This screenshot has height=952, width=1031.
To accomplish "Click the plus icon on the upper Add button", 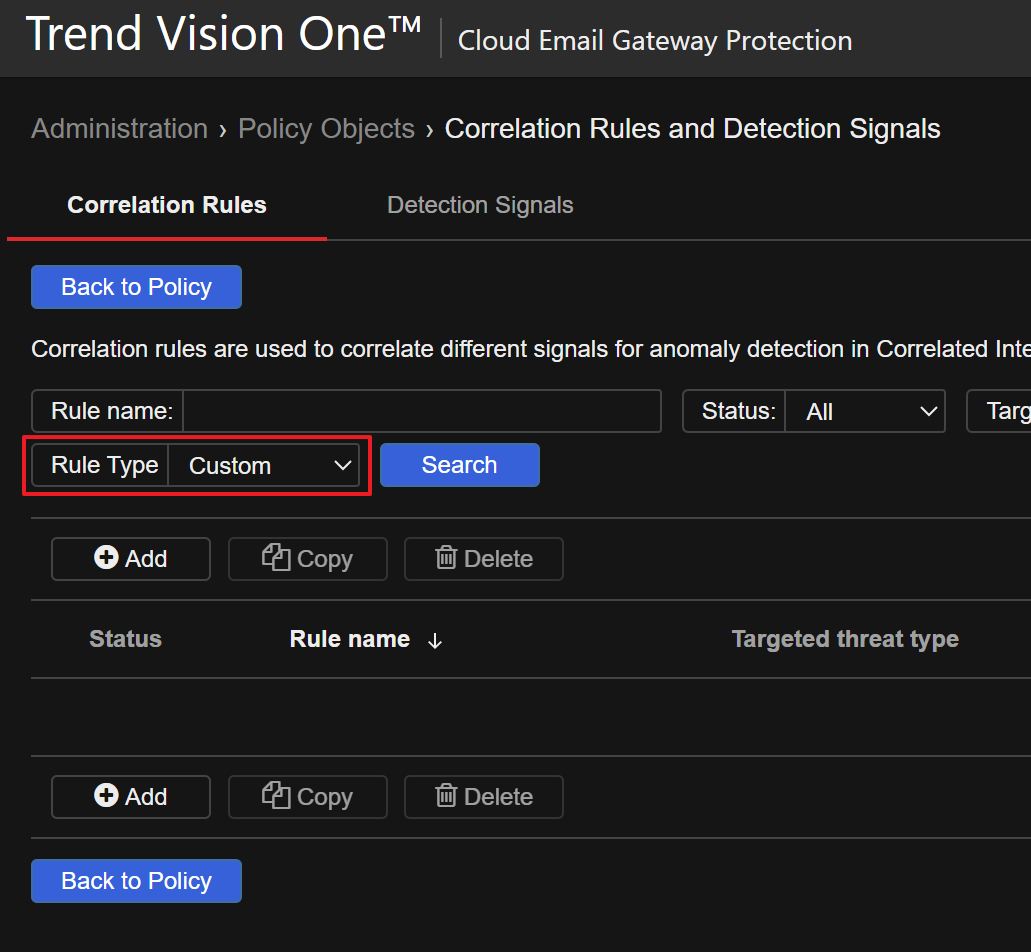I will (106, 558).
